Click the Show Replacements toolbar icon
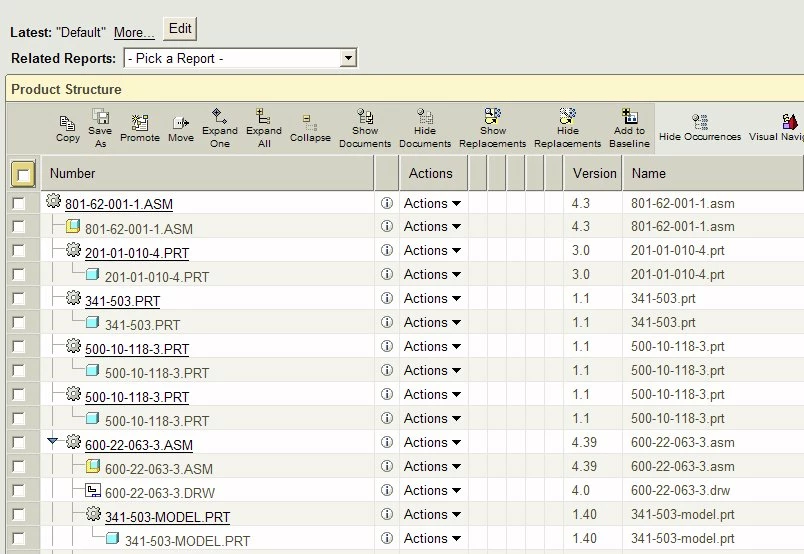 coord(493,116)
